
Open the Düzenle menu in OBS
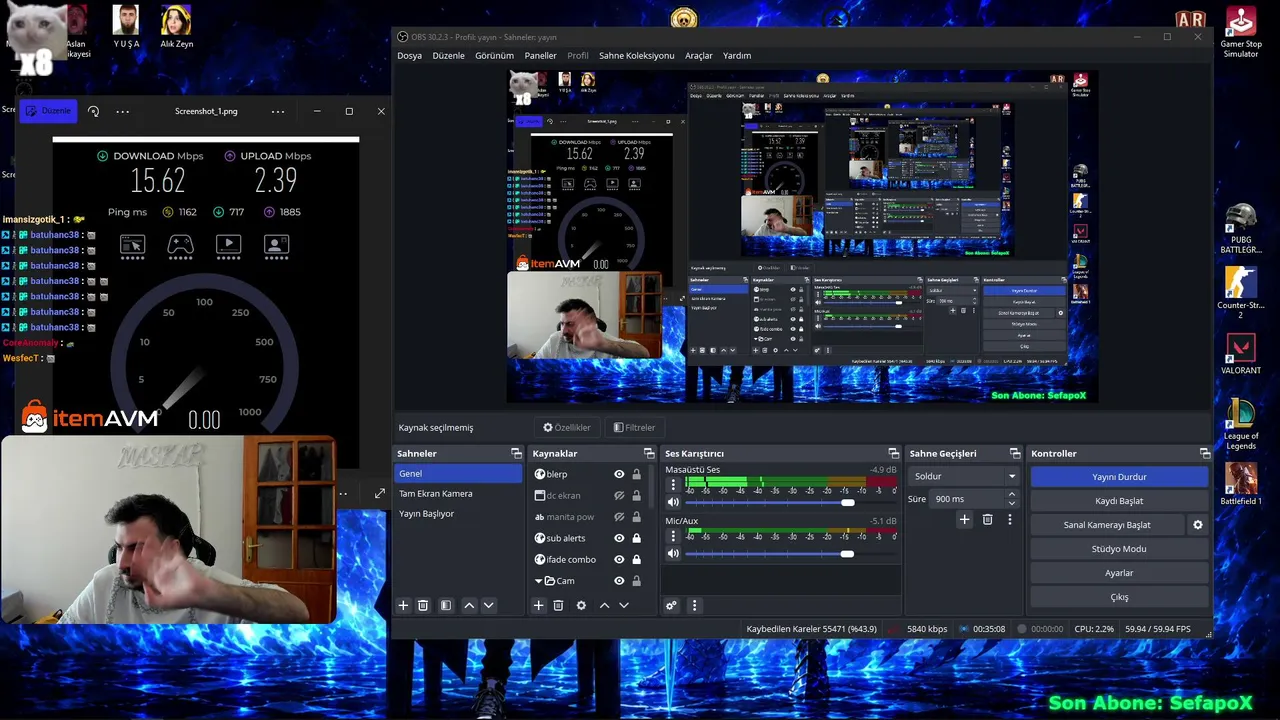pos(448,56)
